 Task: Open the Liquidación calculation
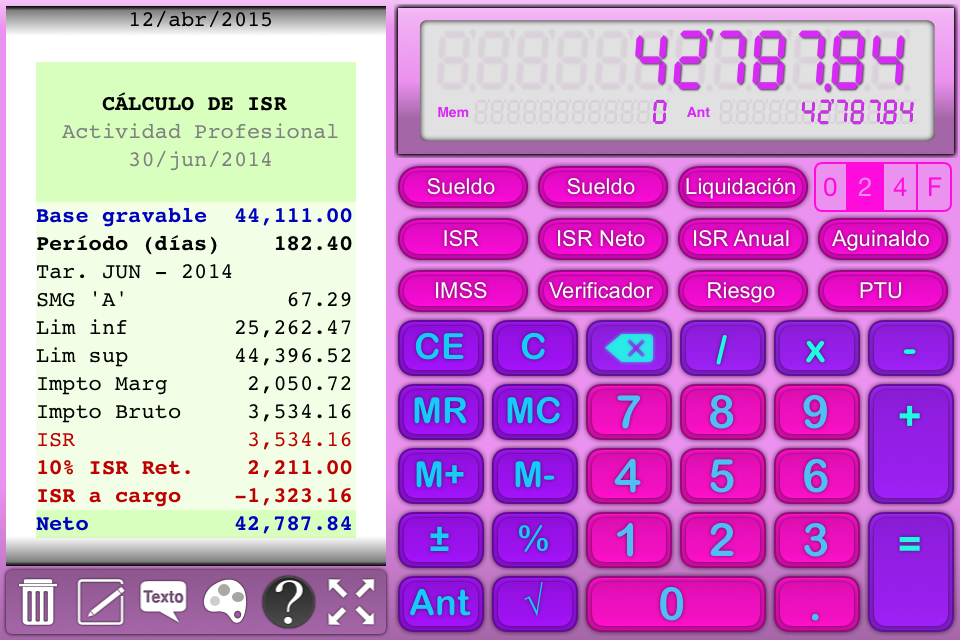[741, 187]
